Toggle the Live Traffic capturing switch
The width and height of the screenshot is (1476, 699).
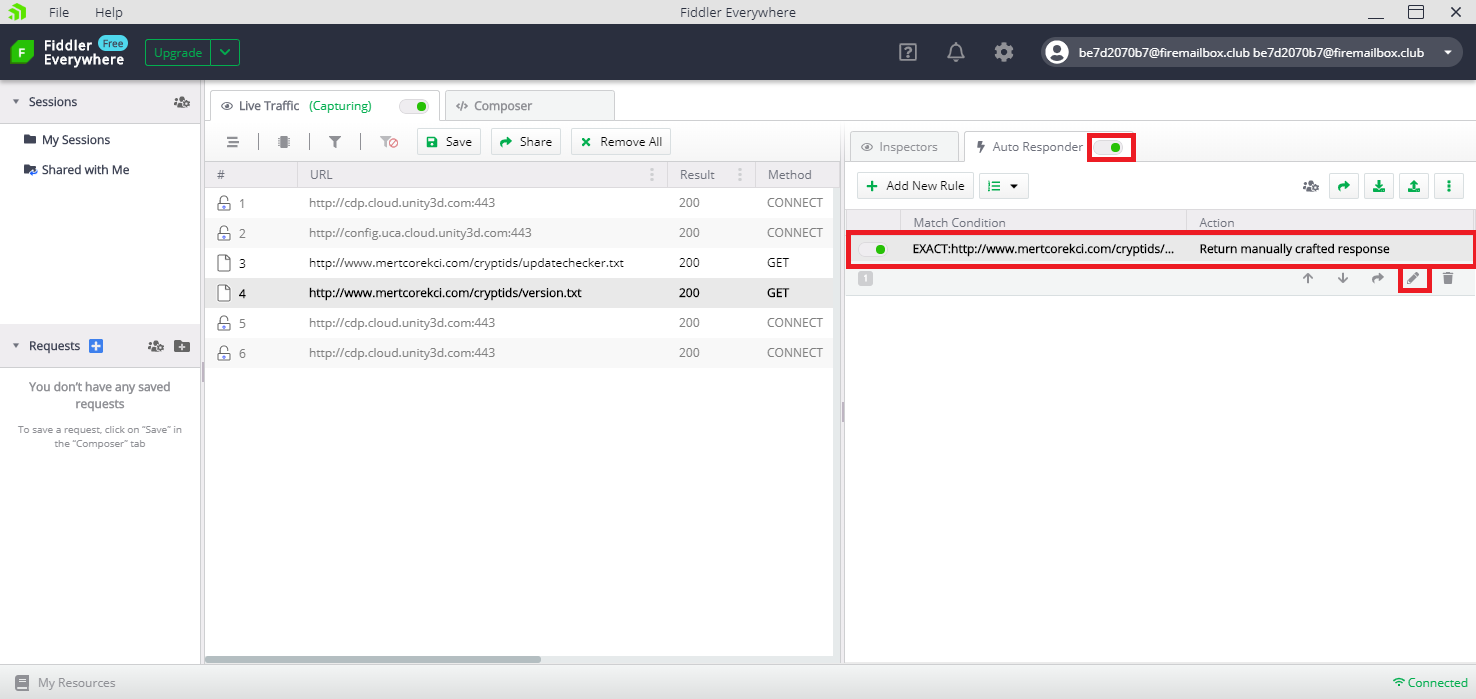(x=414, y=106)
